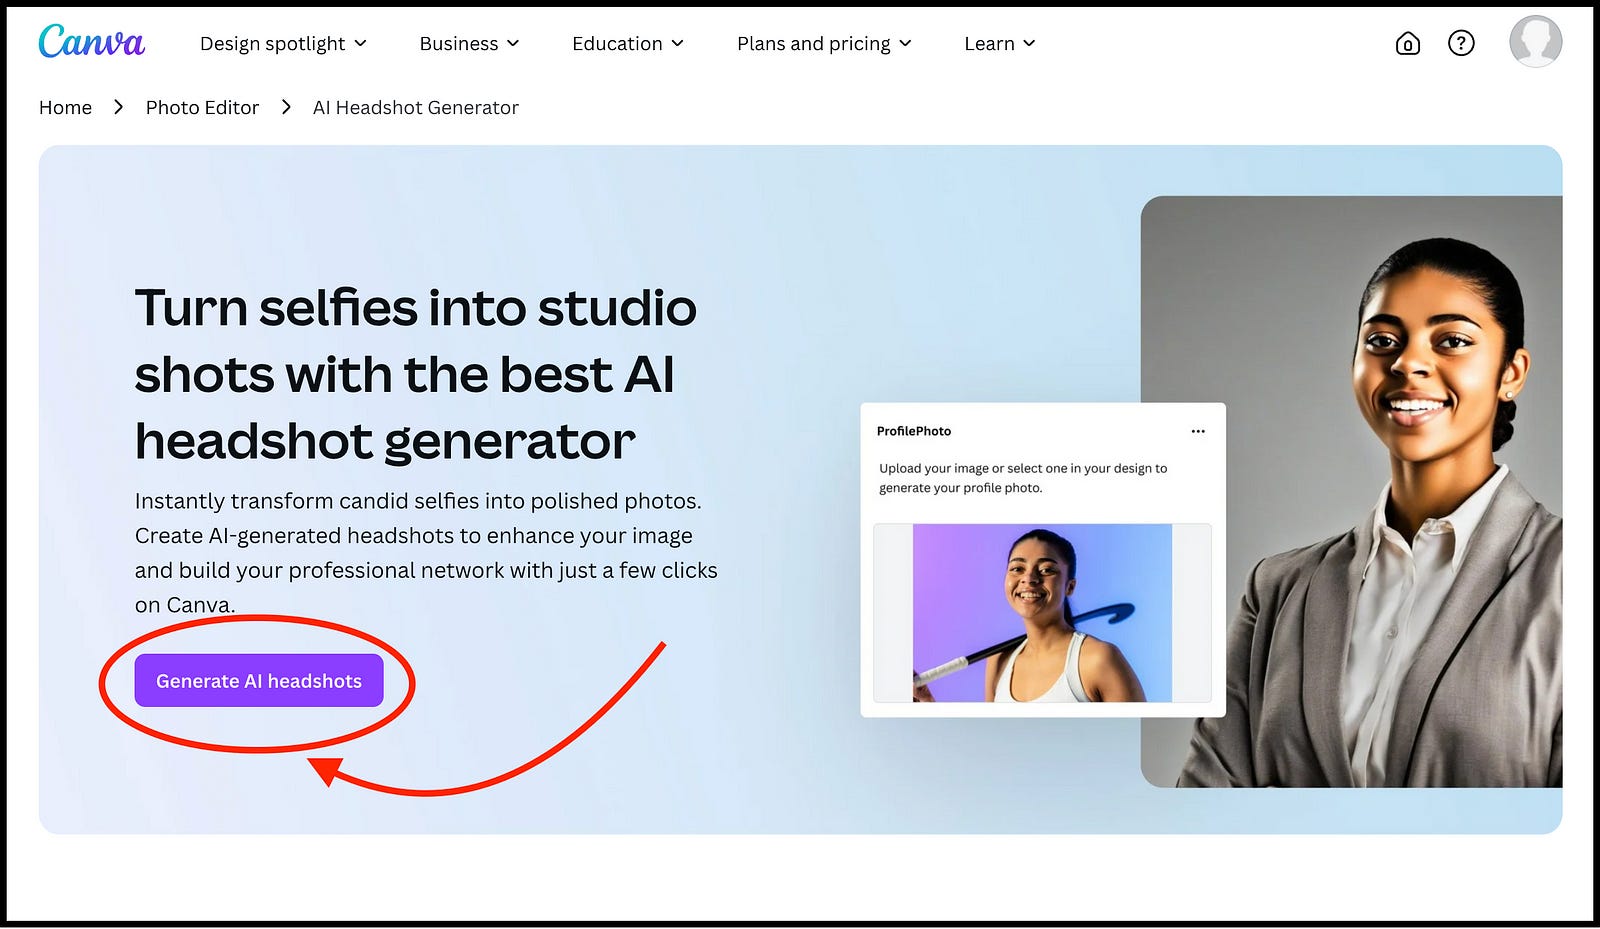Open the Learn menu
Screen dimensions: 1600x929
[x=999, y=44]
